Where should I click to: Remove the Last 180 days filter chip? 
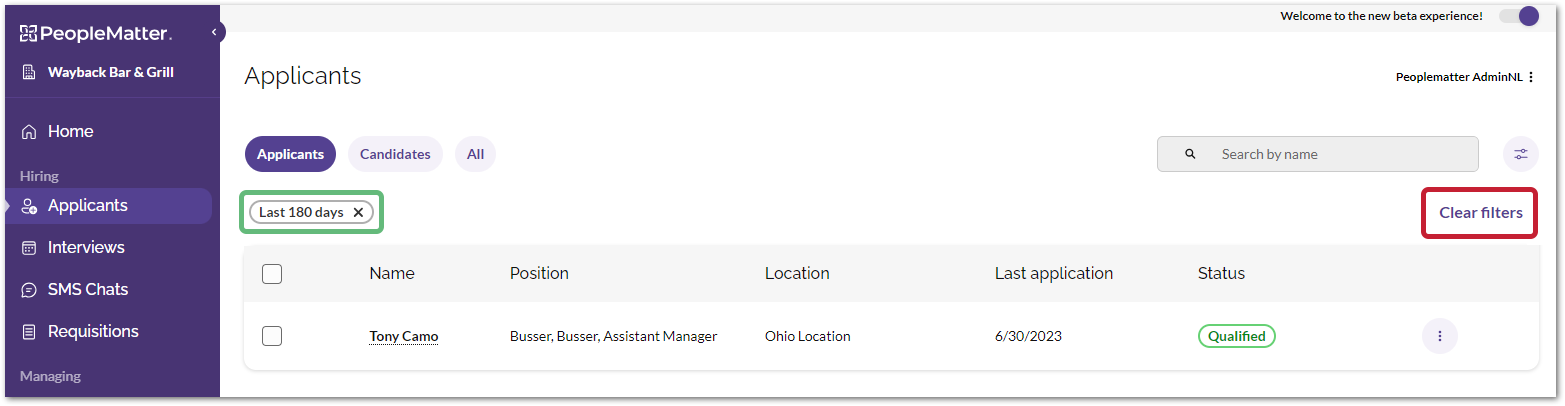[x=358, y=212]
